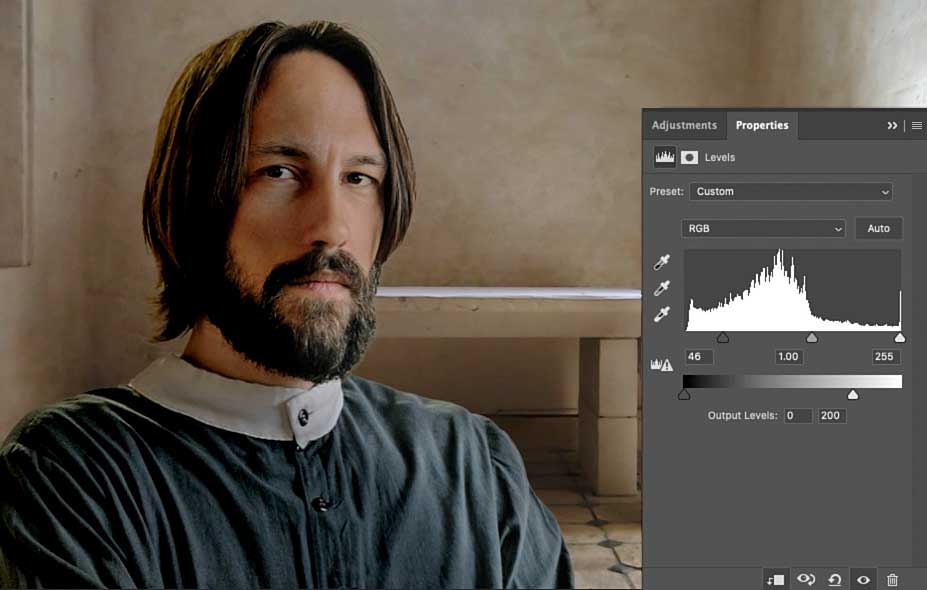Open the Properties panel menu
Screen dimensions: 927x590
pos(916,125)
